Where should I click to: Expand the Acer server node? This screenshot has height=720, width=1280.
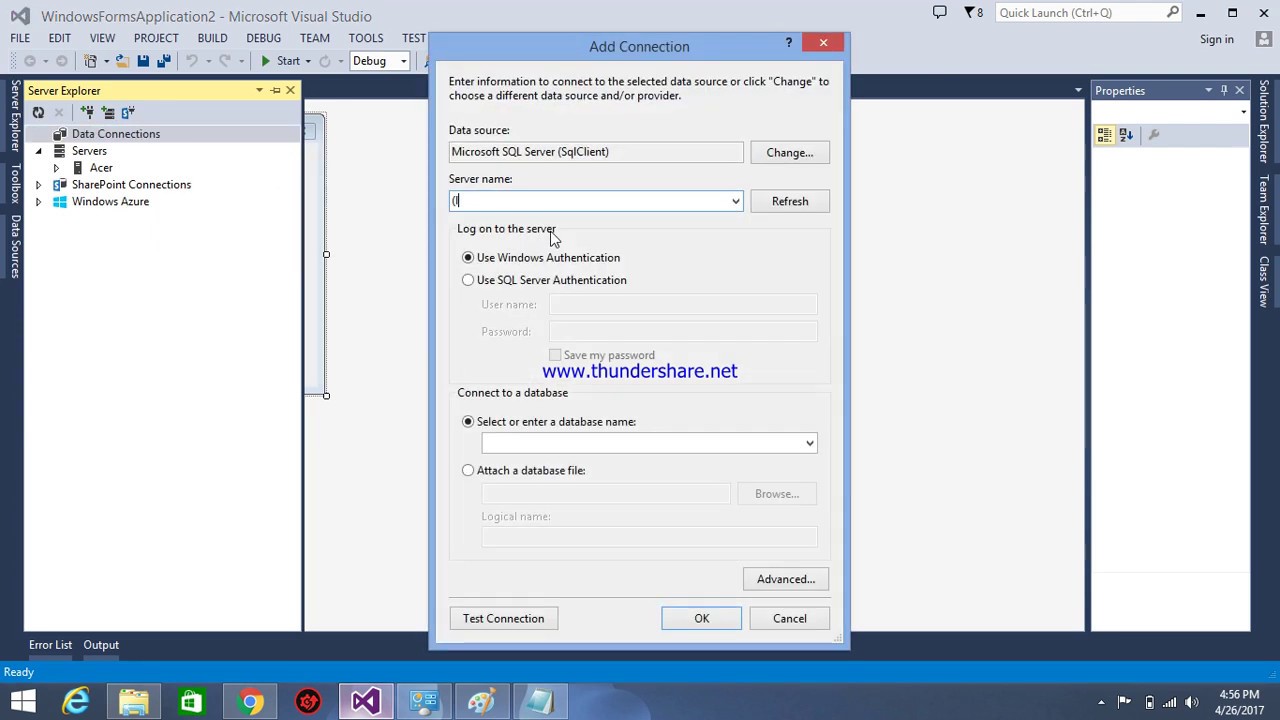[x=56, y=168]
